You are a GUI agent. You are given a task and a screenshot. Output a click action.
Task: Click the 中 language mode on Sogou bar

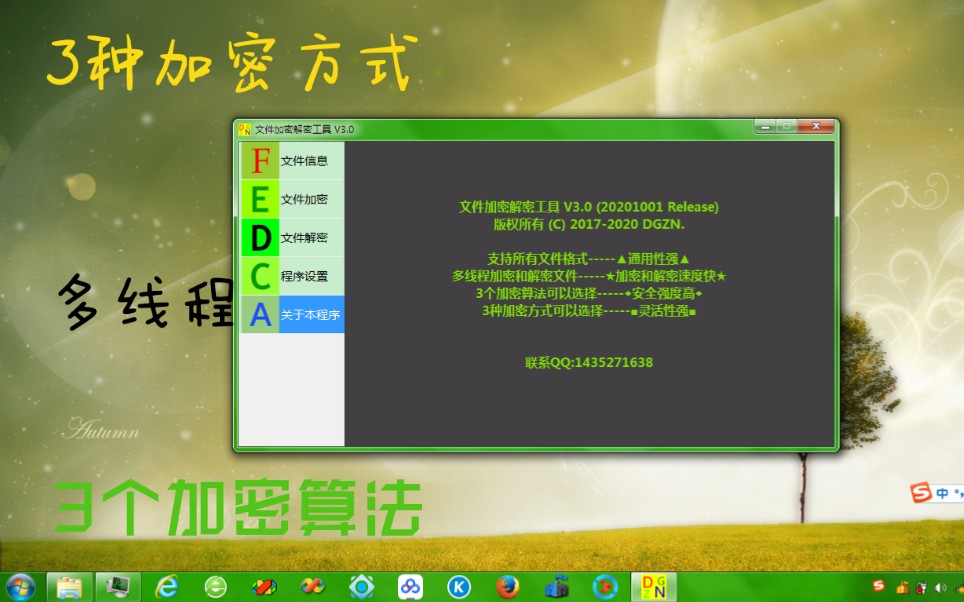941,493
